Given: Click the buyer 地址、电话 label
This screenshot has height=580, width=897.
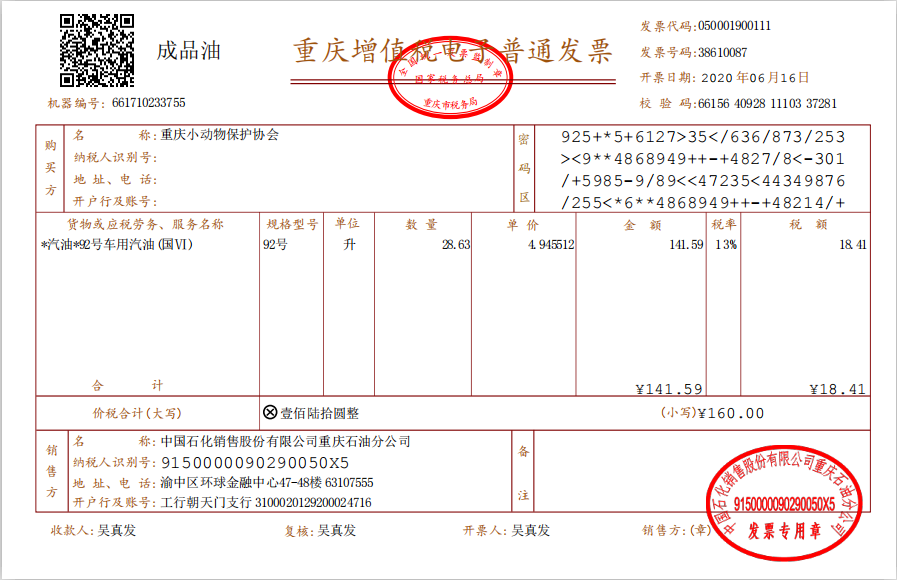Looking at the screenshot, I should coord(115,180).
